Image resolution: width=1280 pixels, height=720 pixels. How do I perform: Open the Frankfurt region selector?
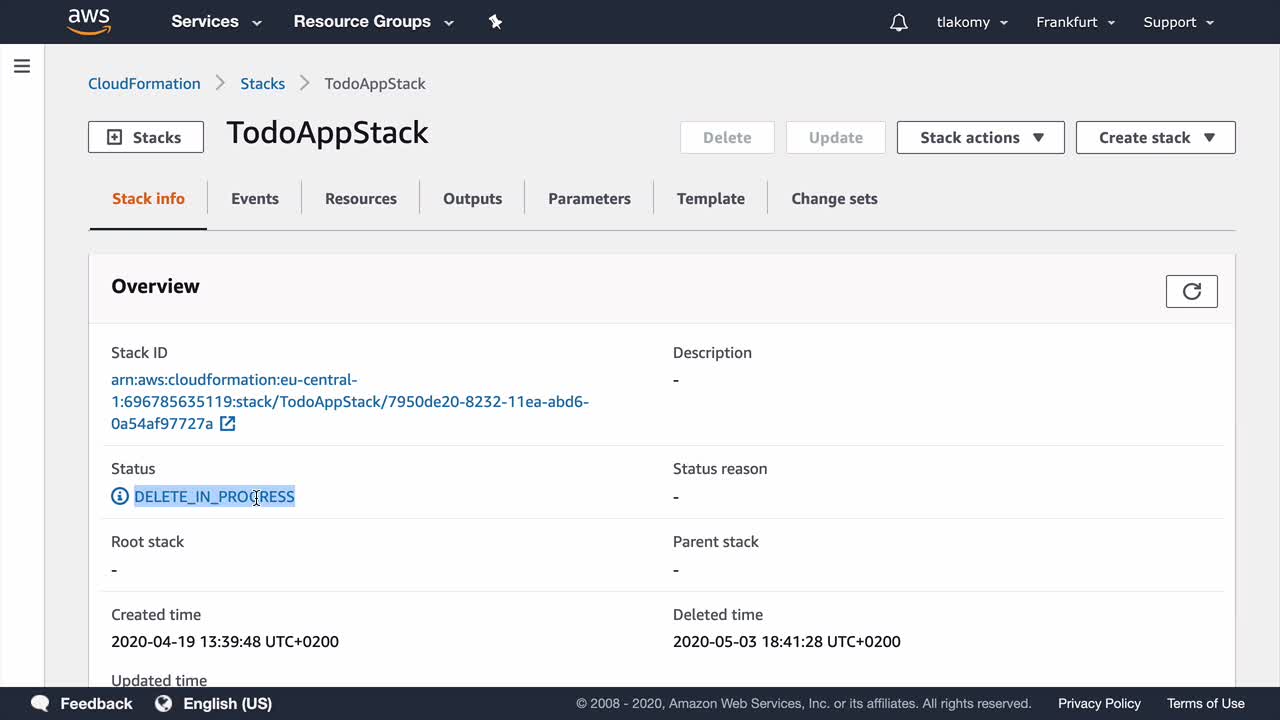click(1075, 22)
